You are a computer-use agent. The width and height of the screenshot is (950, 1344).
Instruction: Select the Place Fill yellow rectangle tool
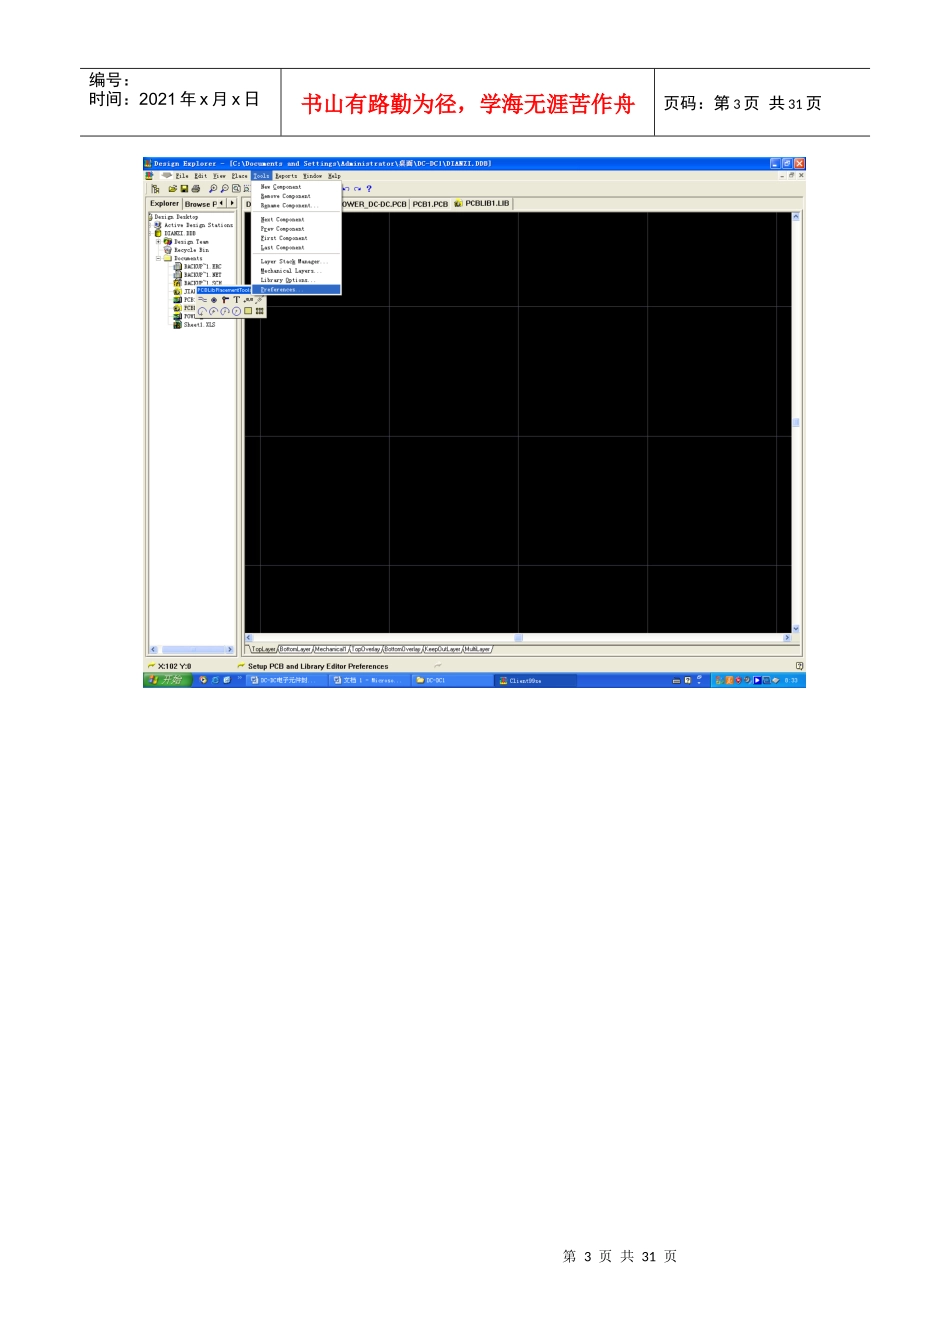pyautogui.click(x=248, y=311)
